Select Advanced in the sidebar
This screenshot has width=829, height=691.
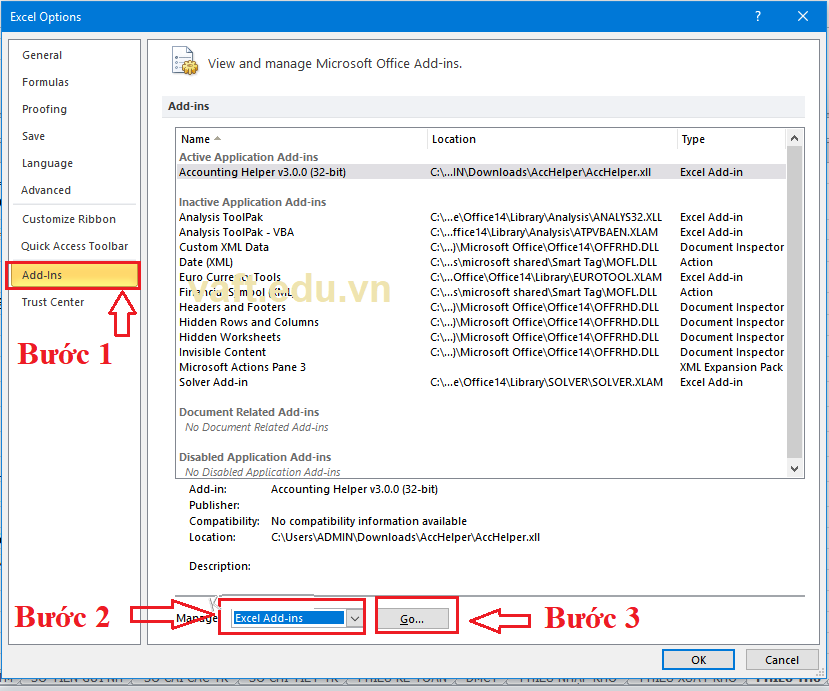click(45, 190)
